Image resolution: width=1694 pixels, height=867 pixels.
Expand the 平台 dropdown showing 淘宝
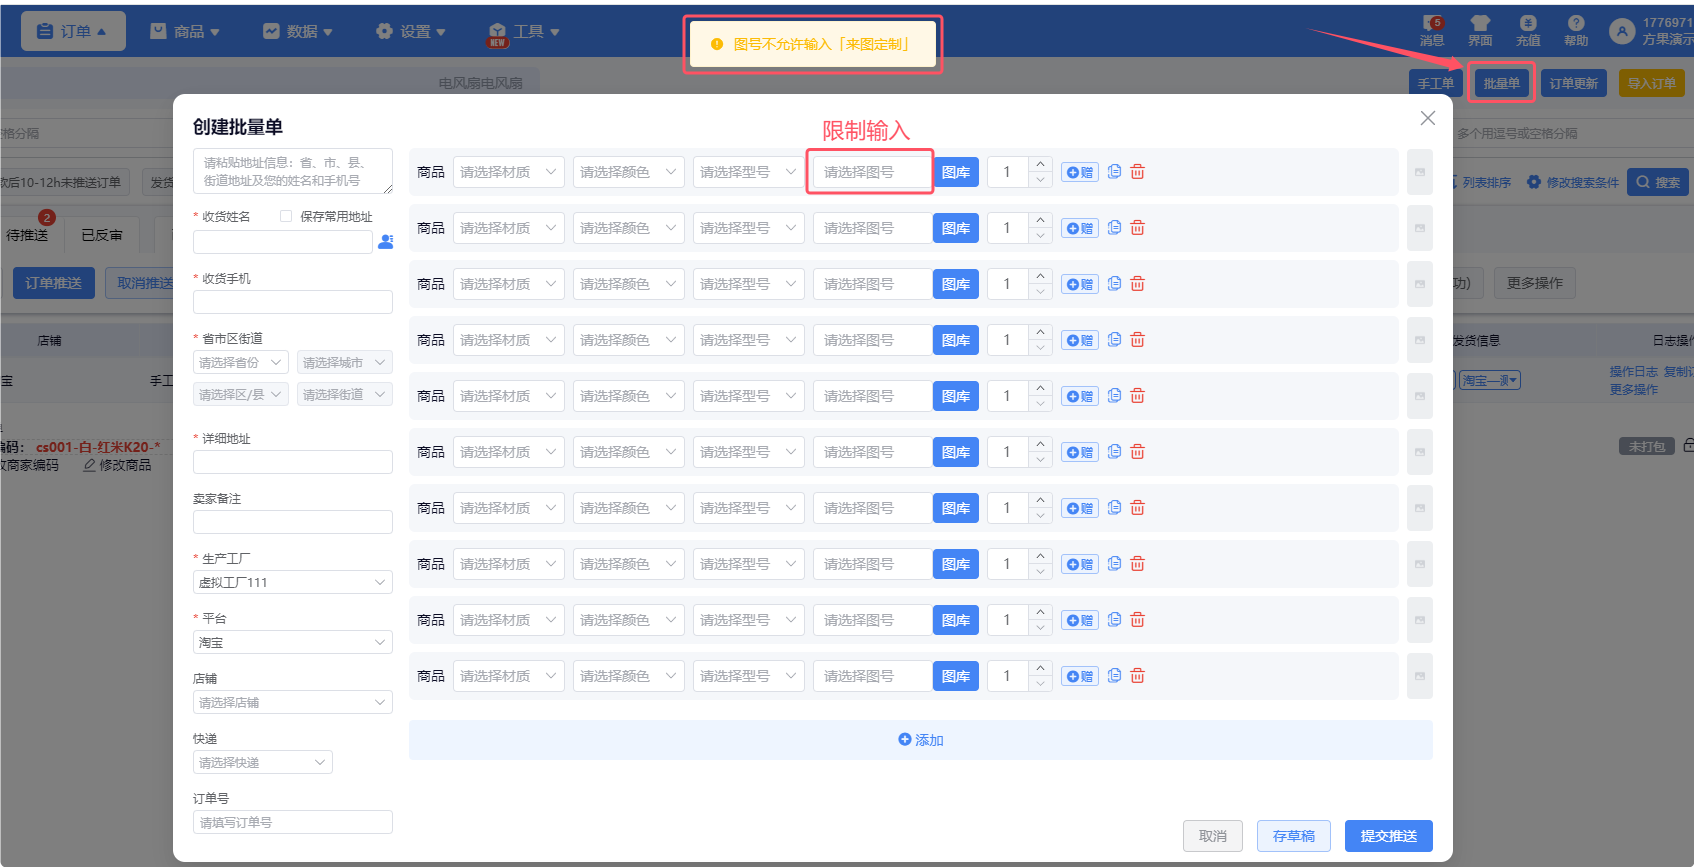(293, 642)
